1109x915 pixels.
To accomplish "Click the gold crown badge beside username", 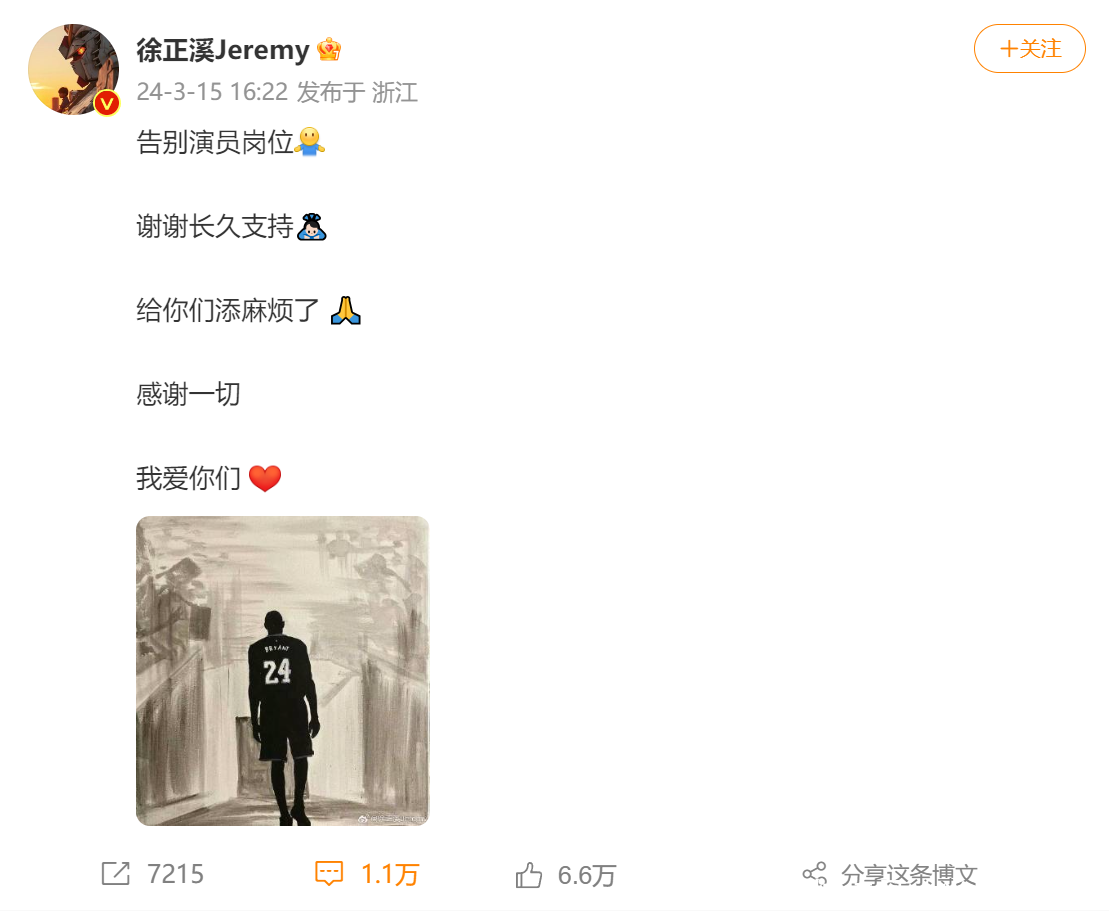I will 329,49.
